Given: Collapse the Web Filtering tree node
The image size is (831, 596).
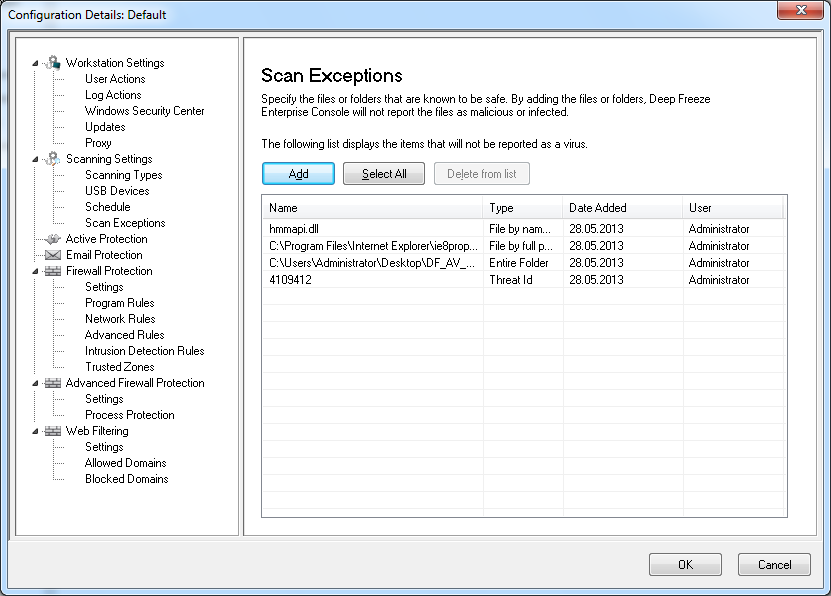Looking at the screenshot, I should (x=36, y=432).
